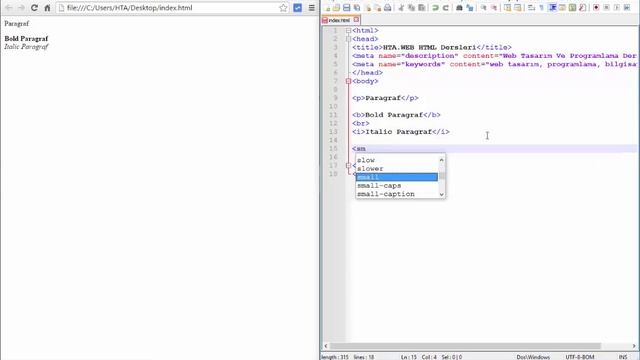The image size is (640, 360).
Task: Click the autocomplete list scroll-down arrow
Action: [442, 195]
